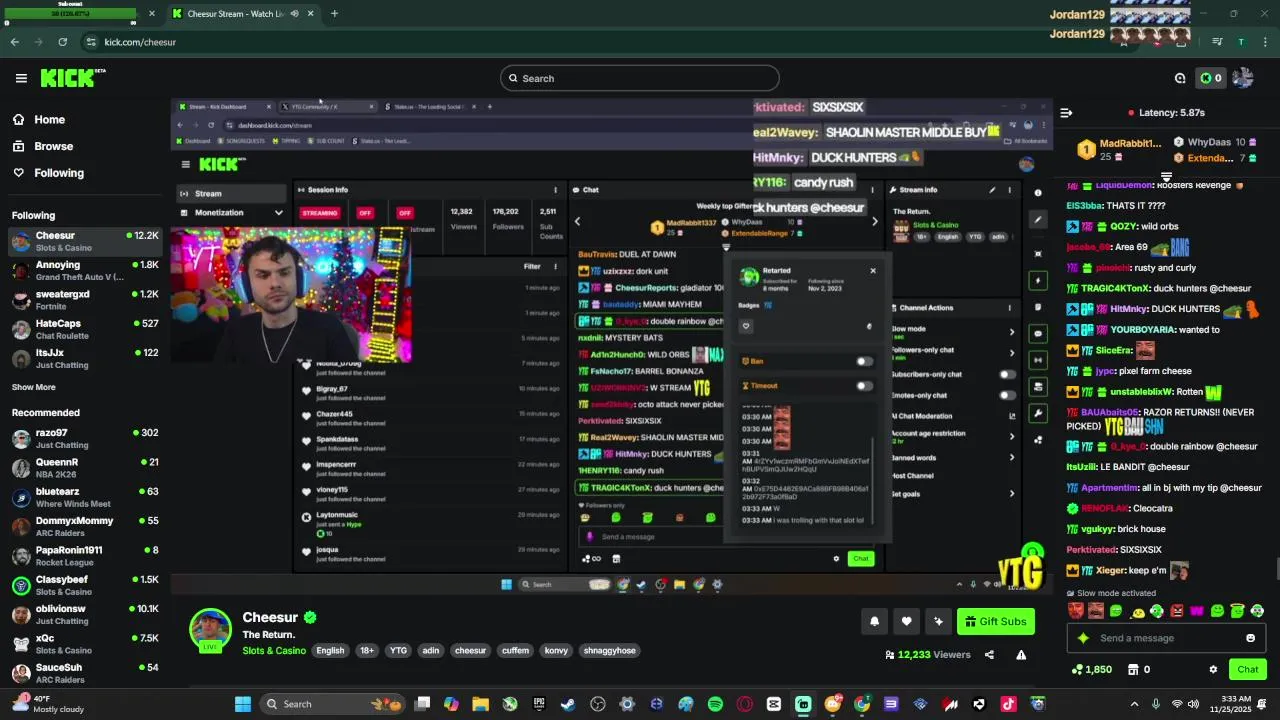Screen dimensions: 1280x720
Task: Click the 12,233 Viewers count
Action: click(x=927, y=655)
